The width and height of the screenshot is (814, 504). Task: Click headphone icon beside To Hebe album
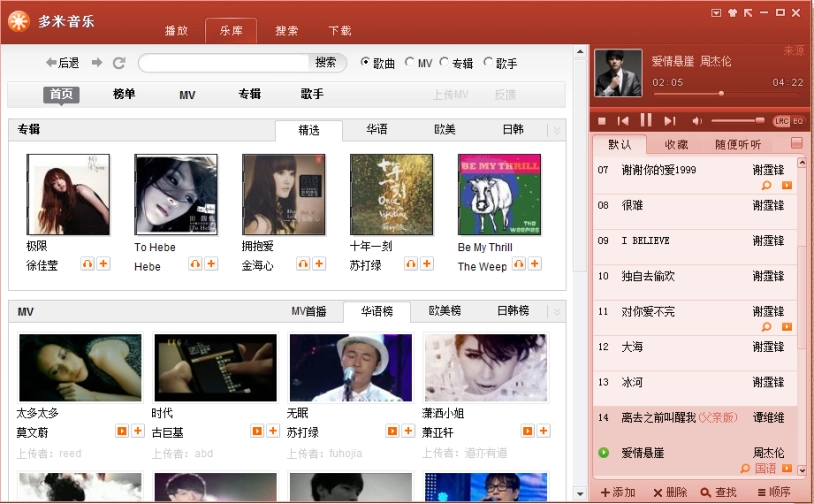pos(195,264)
